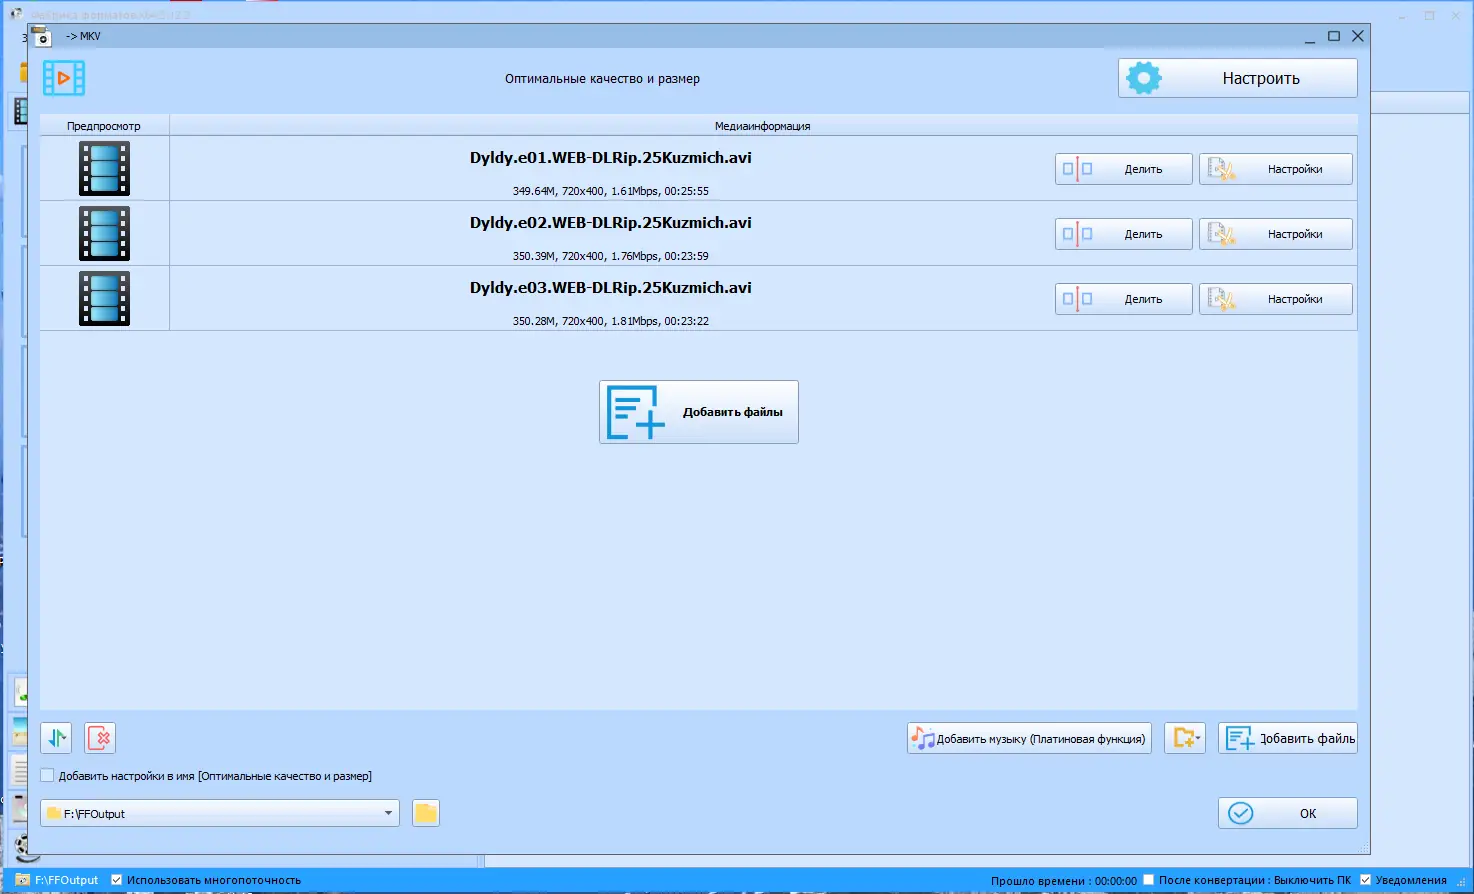Confirm with the OK button
The width and height of the screenshot is (1474, 894).
[1288, 813]
